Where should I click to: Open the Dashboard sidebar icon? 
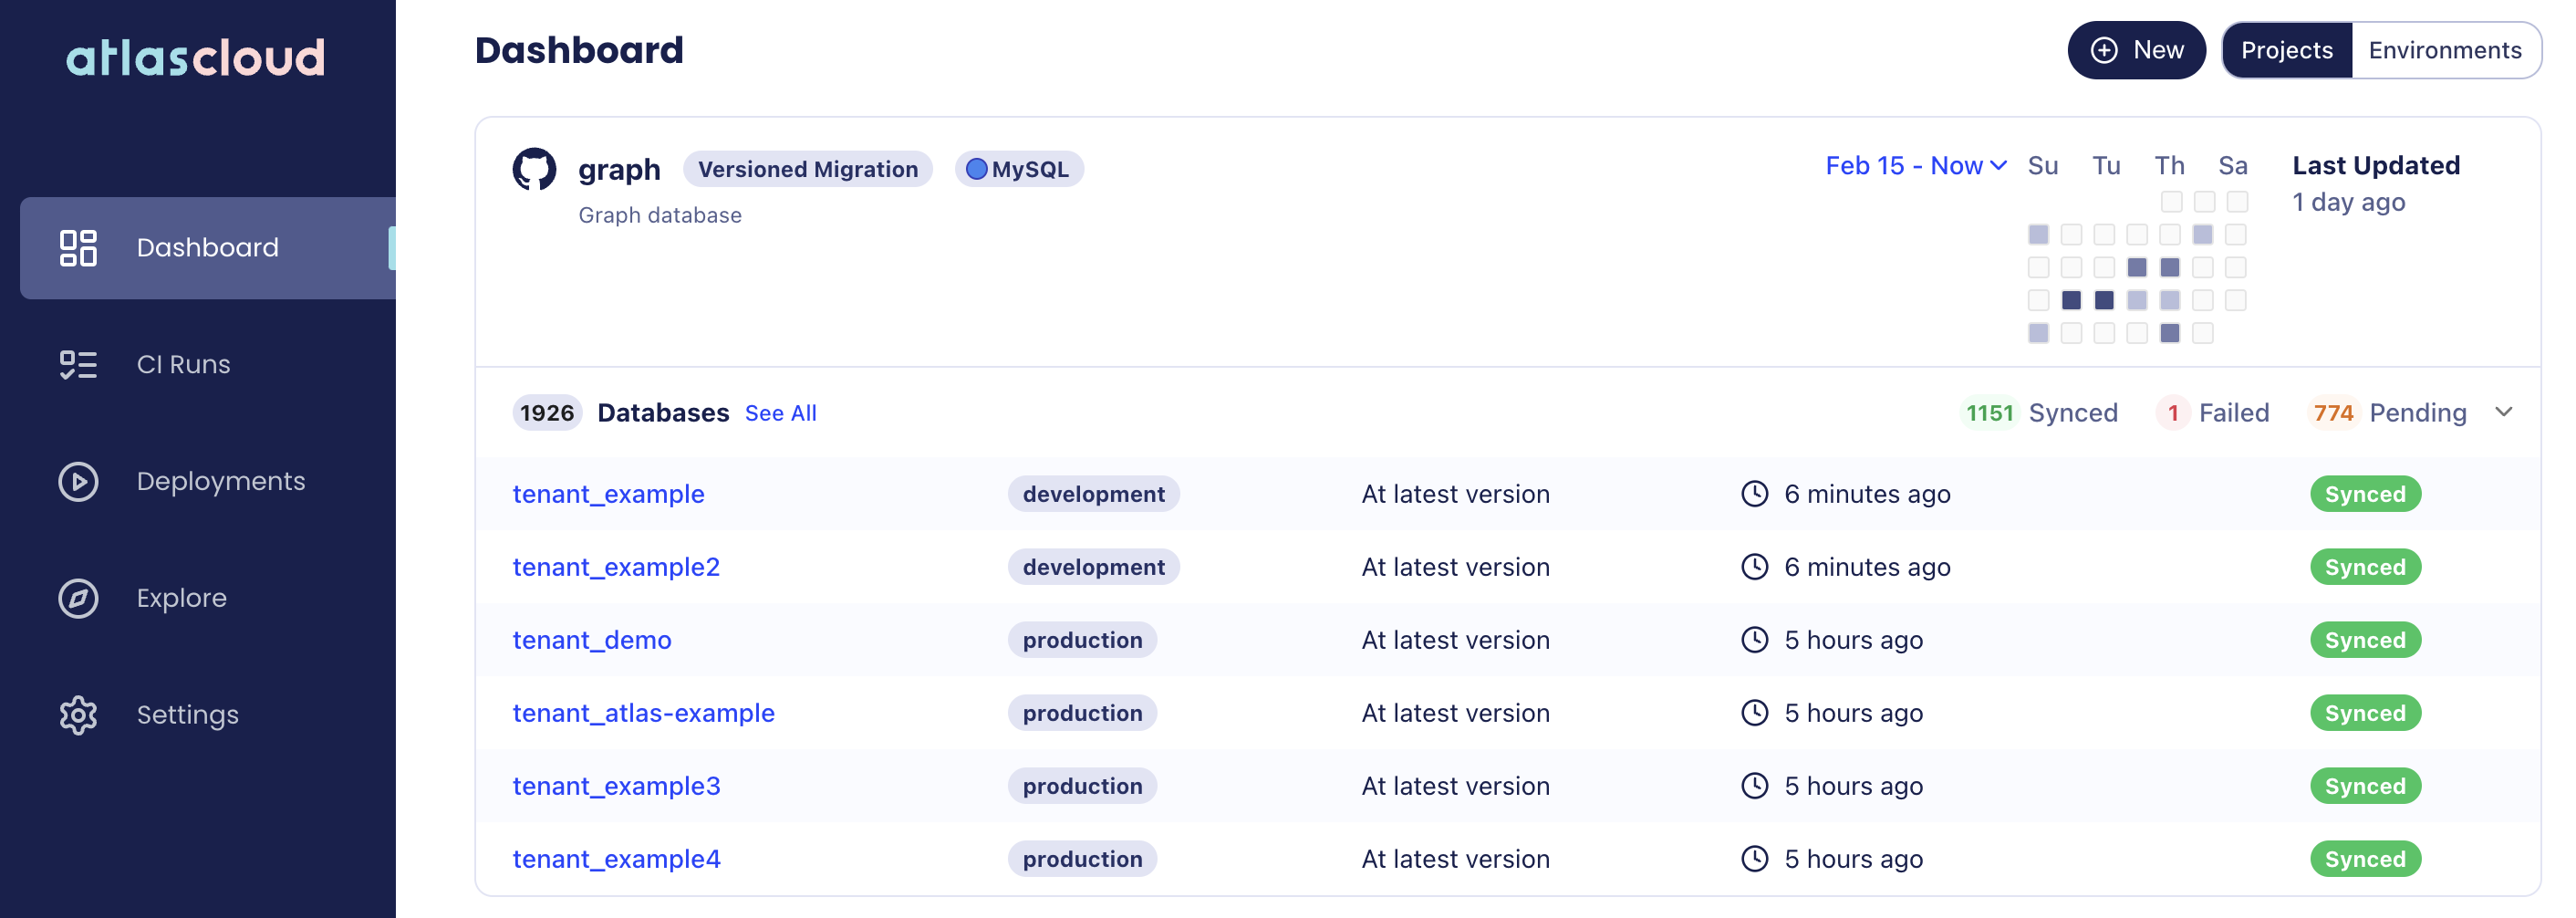(x=78, y=248)
